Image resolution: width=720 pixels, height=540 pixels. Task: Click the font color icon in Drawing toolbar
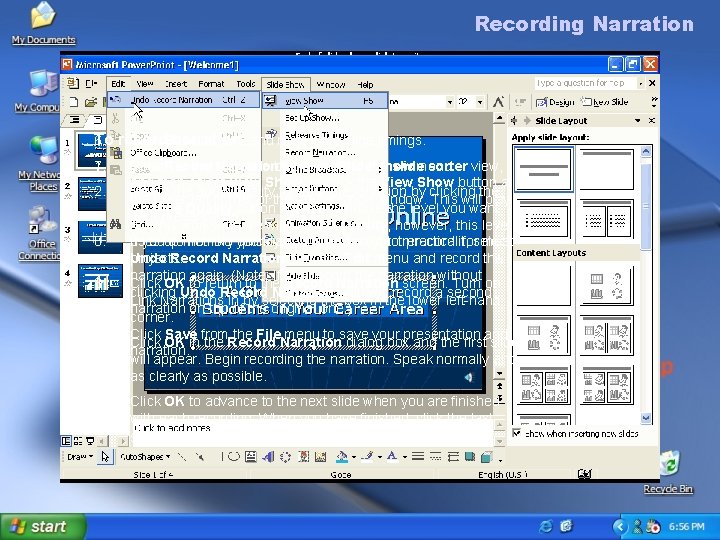pos(392,456)
